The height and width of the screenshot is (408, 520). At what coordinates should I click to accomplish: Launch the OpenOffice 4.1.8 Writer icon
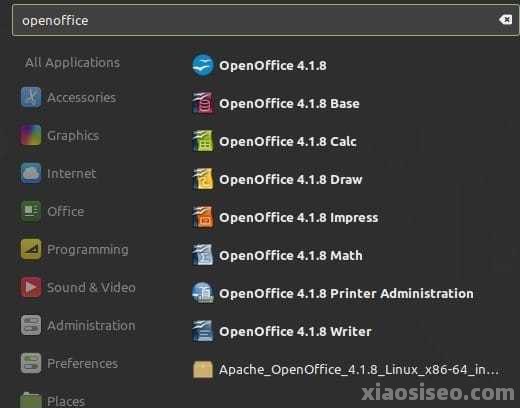(x=203, y=331)
